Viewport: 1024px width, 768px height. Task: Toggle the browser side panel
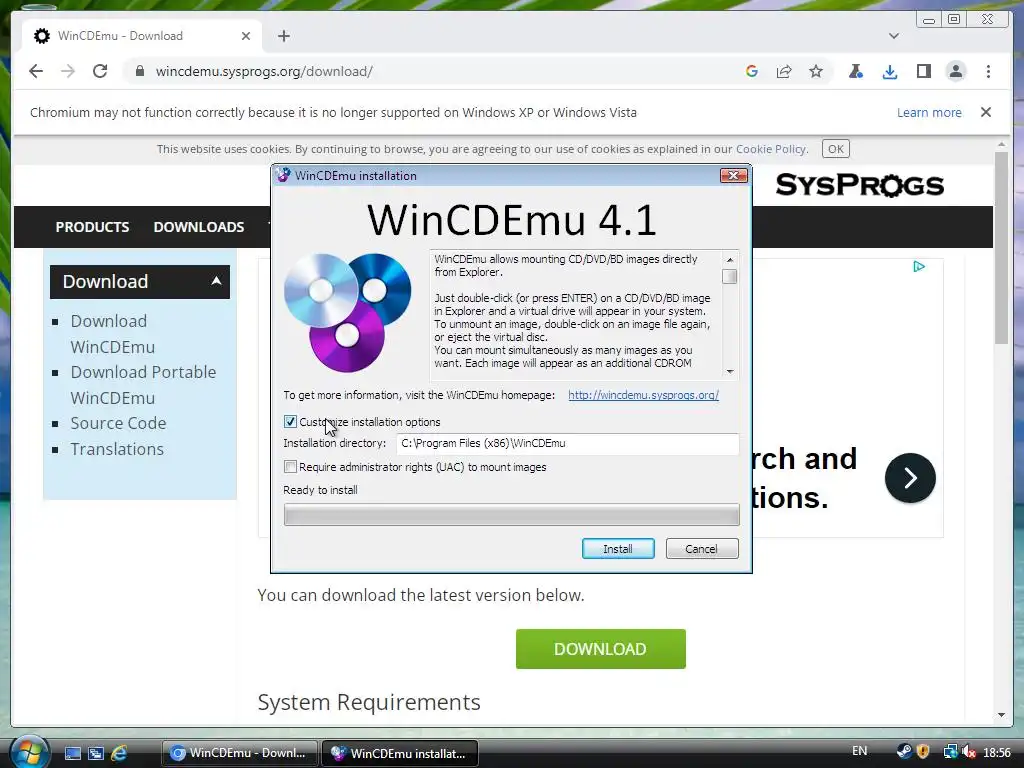click(x=923, y=71)
